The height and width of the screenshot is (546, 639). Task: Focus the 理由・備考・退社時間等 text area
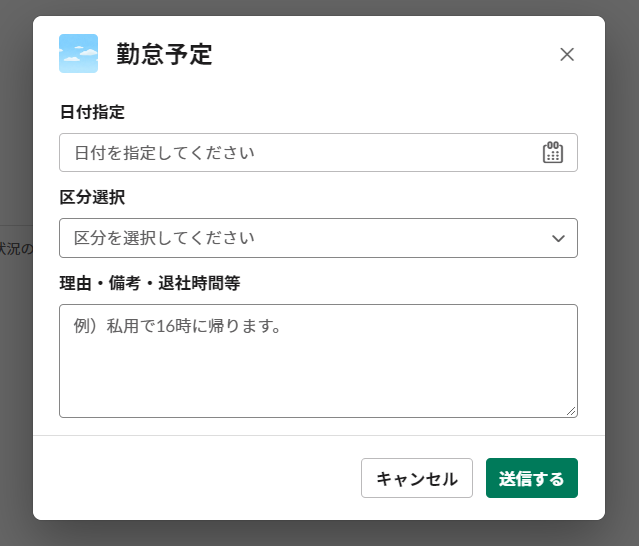pyautogui.click(x=318, y=361)
